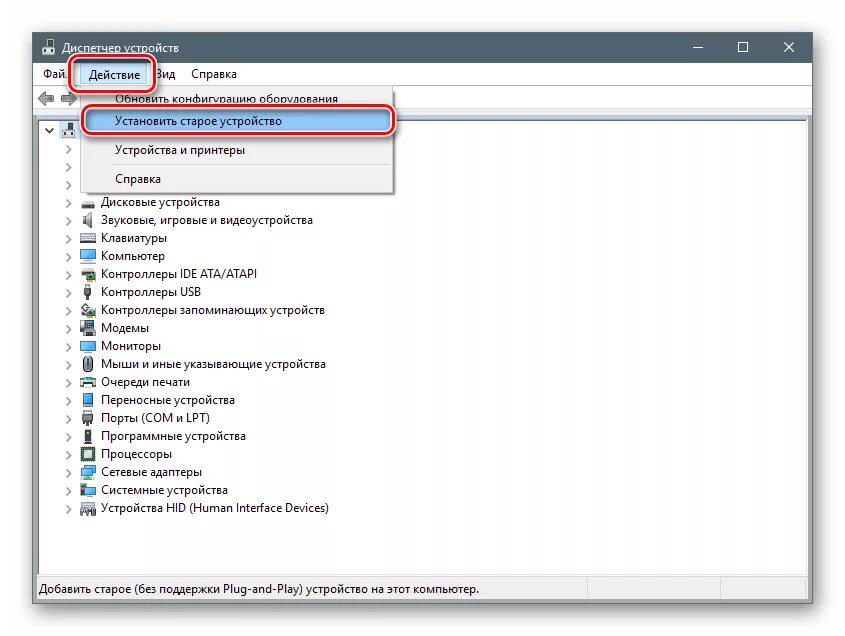Click the Контроллеры IDE ATA/ATAPI icon
Screen dimensions: 845x636
click(x=87, y=274)
